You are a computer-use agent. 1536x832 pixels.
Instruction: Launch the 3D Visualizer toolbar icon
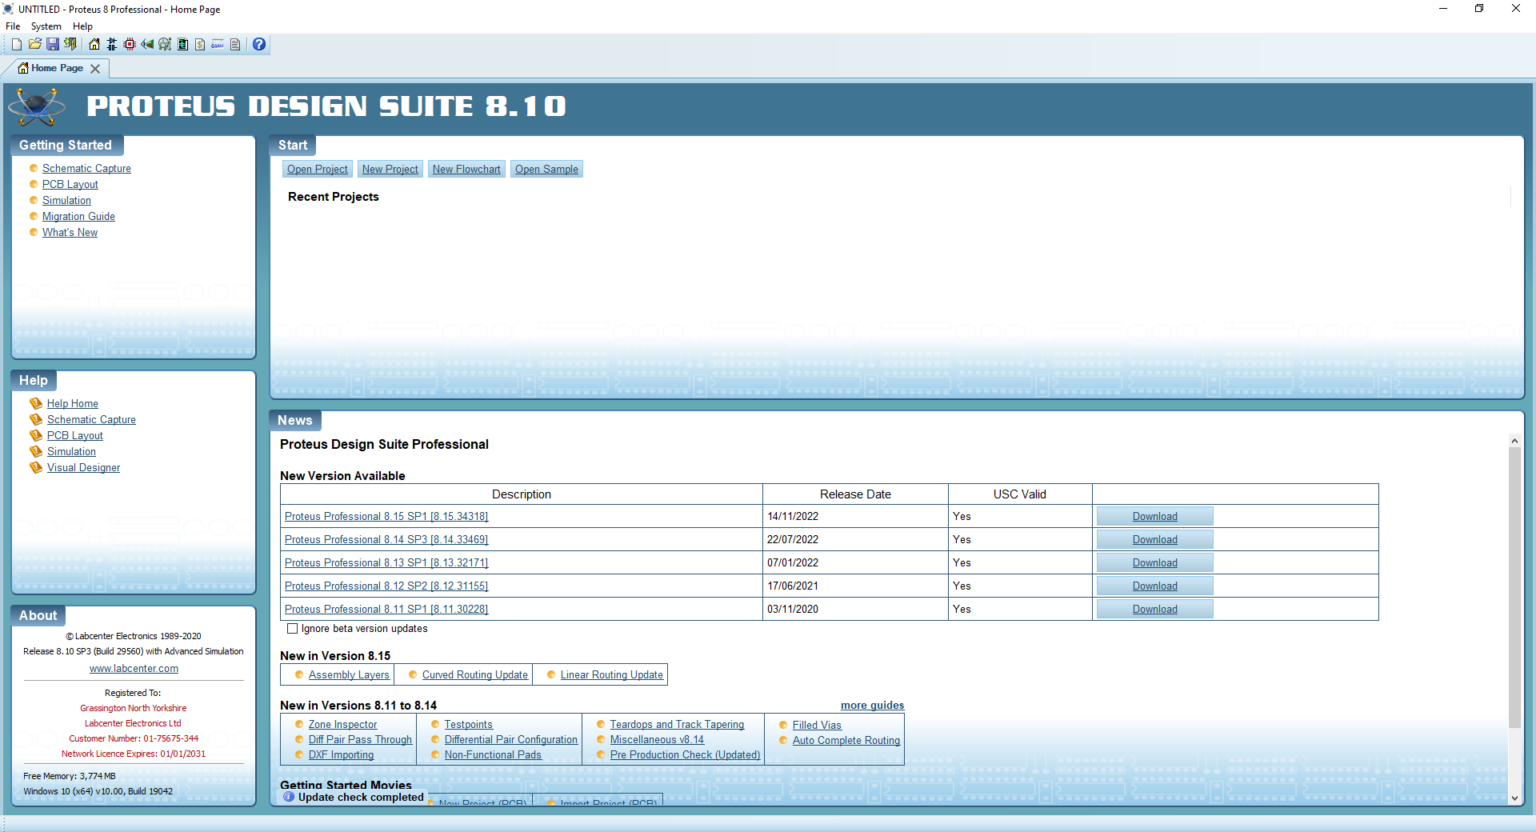(146, 44)
